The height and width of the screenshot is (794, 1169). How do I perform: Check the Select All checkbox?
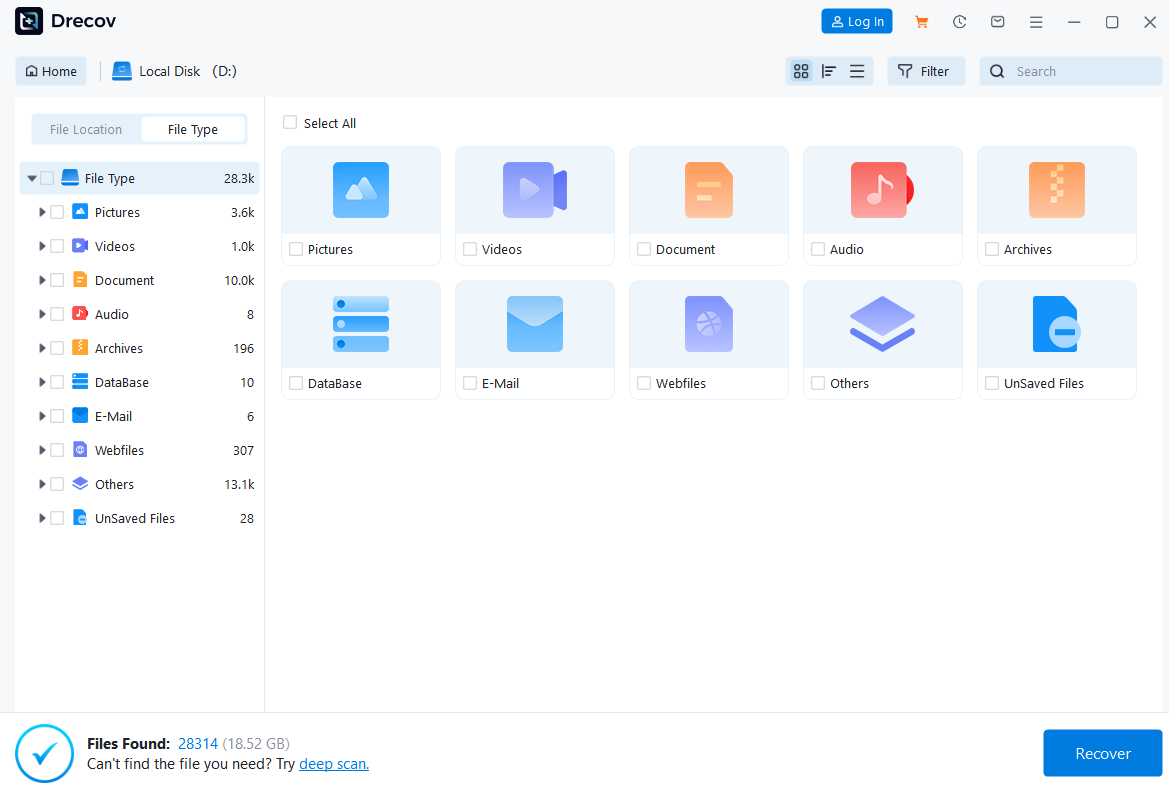290,123
